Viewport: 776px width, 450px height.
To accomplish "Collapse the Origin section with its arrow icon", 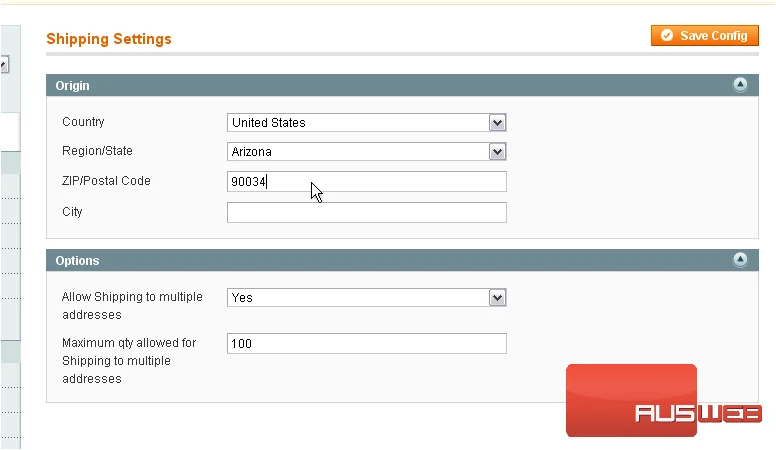I will (x=740, y=85).
